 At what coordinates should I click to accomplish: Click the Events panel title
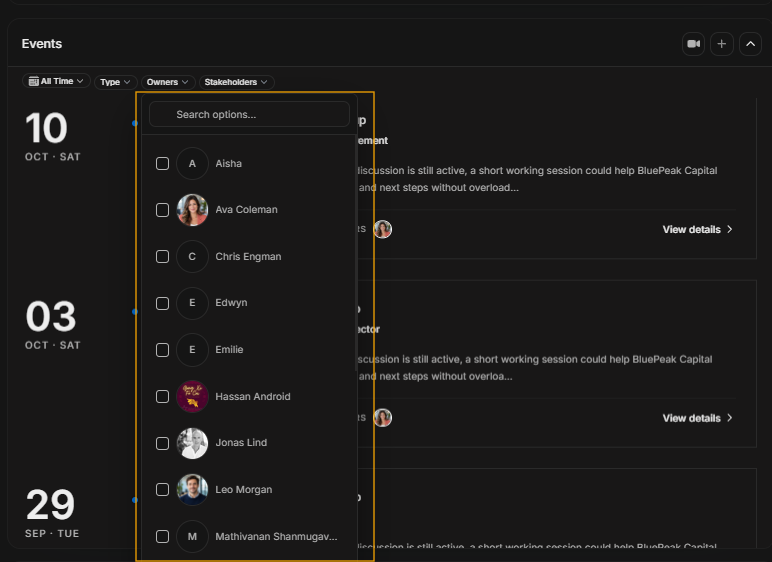(42, 44)
